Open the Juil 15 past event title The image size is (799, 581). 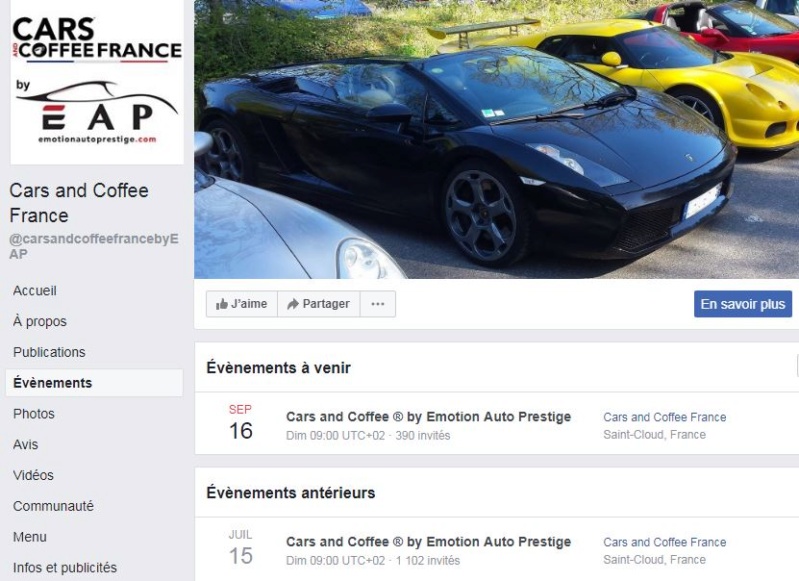428,542
